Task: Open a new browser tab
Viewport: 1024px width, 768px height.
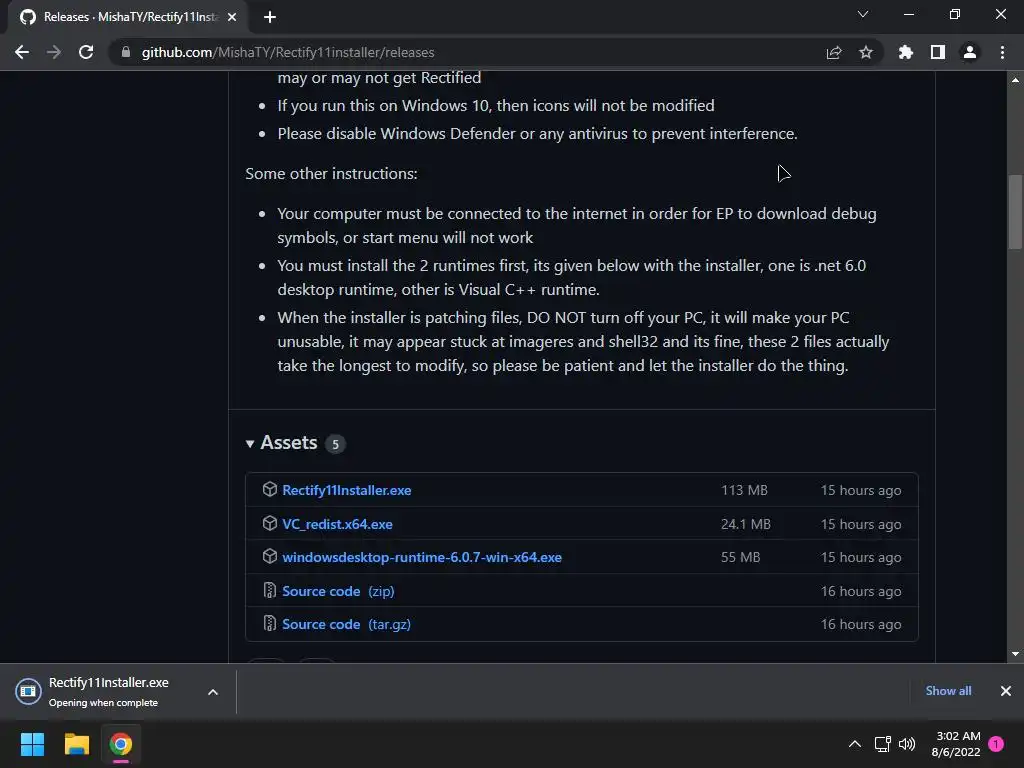Action: coord(270,17)
